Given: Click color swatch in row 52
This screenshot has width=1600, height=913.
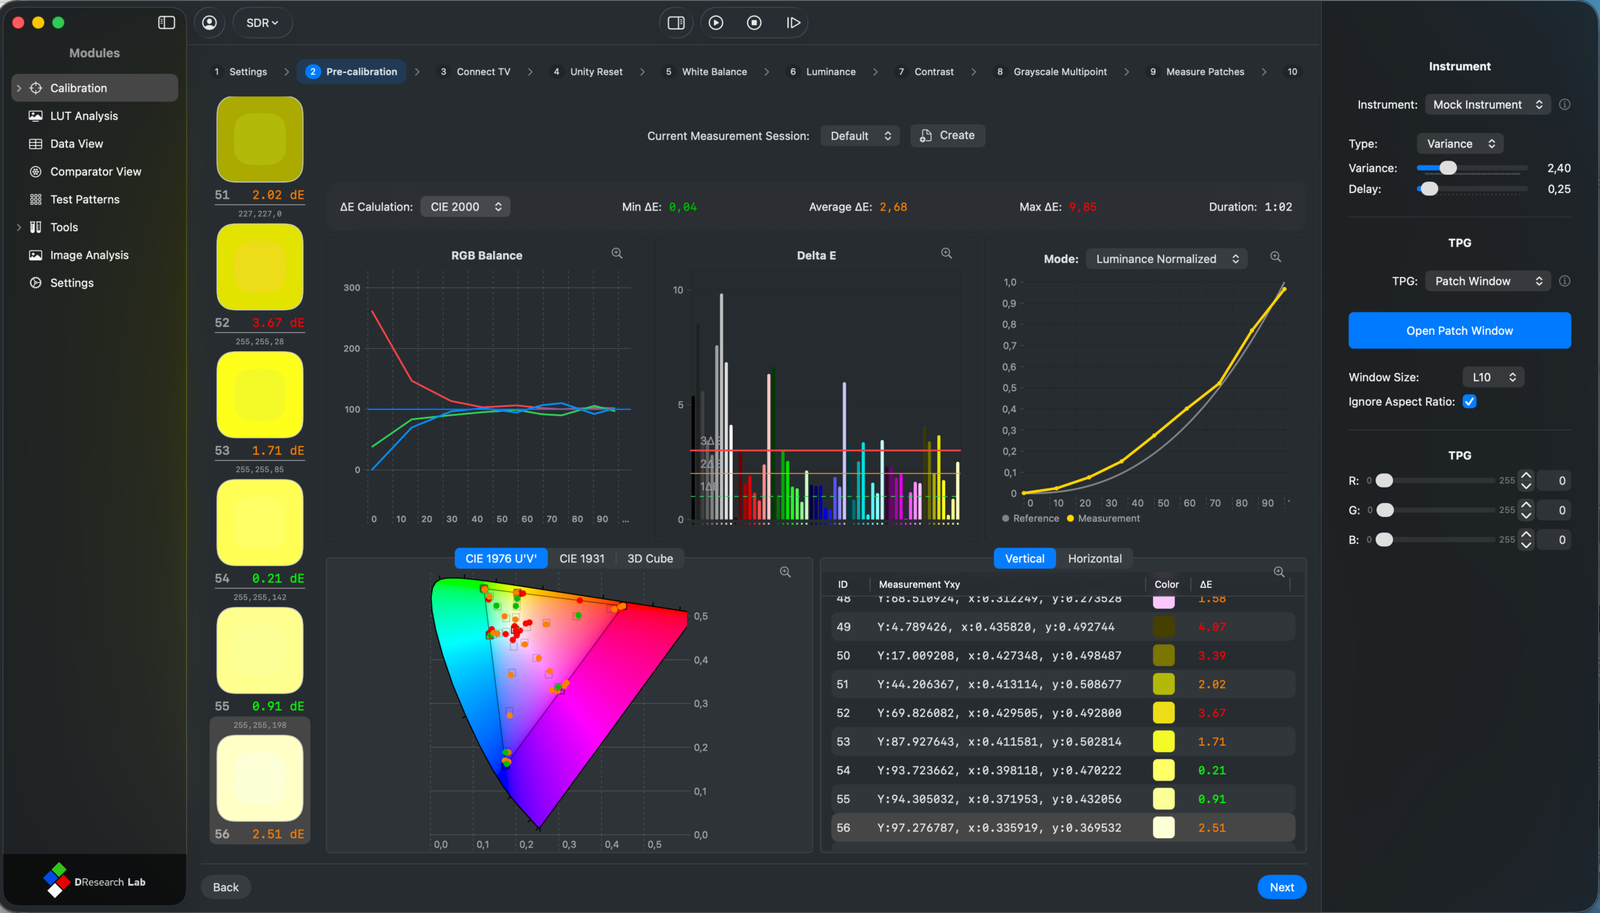Looking at the screenshot, I should 1163,713.
